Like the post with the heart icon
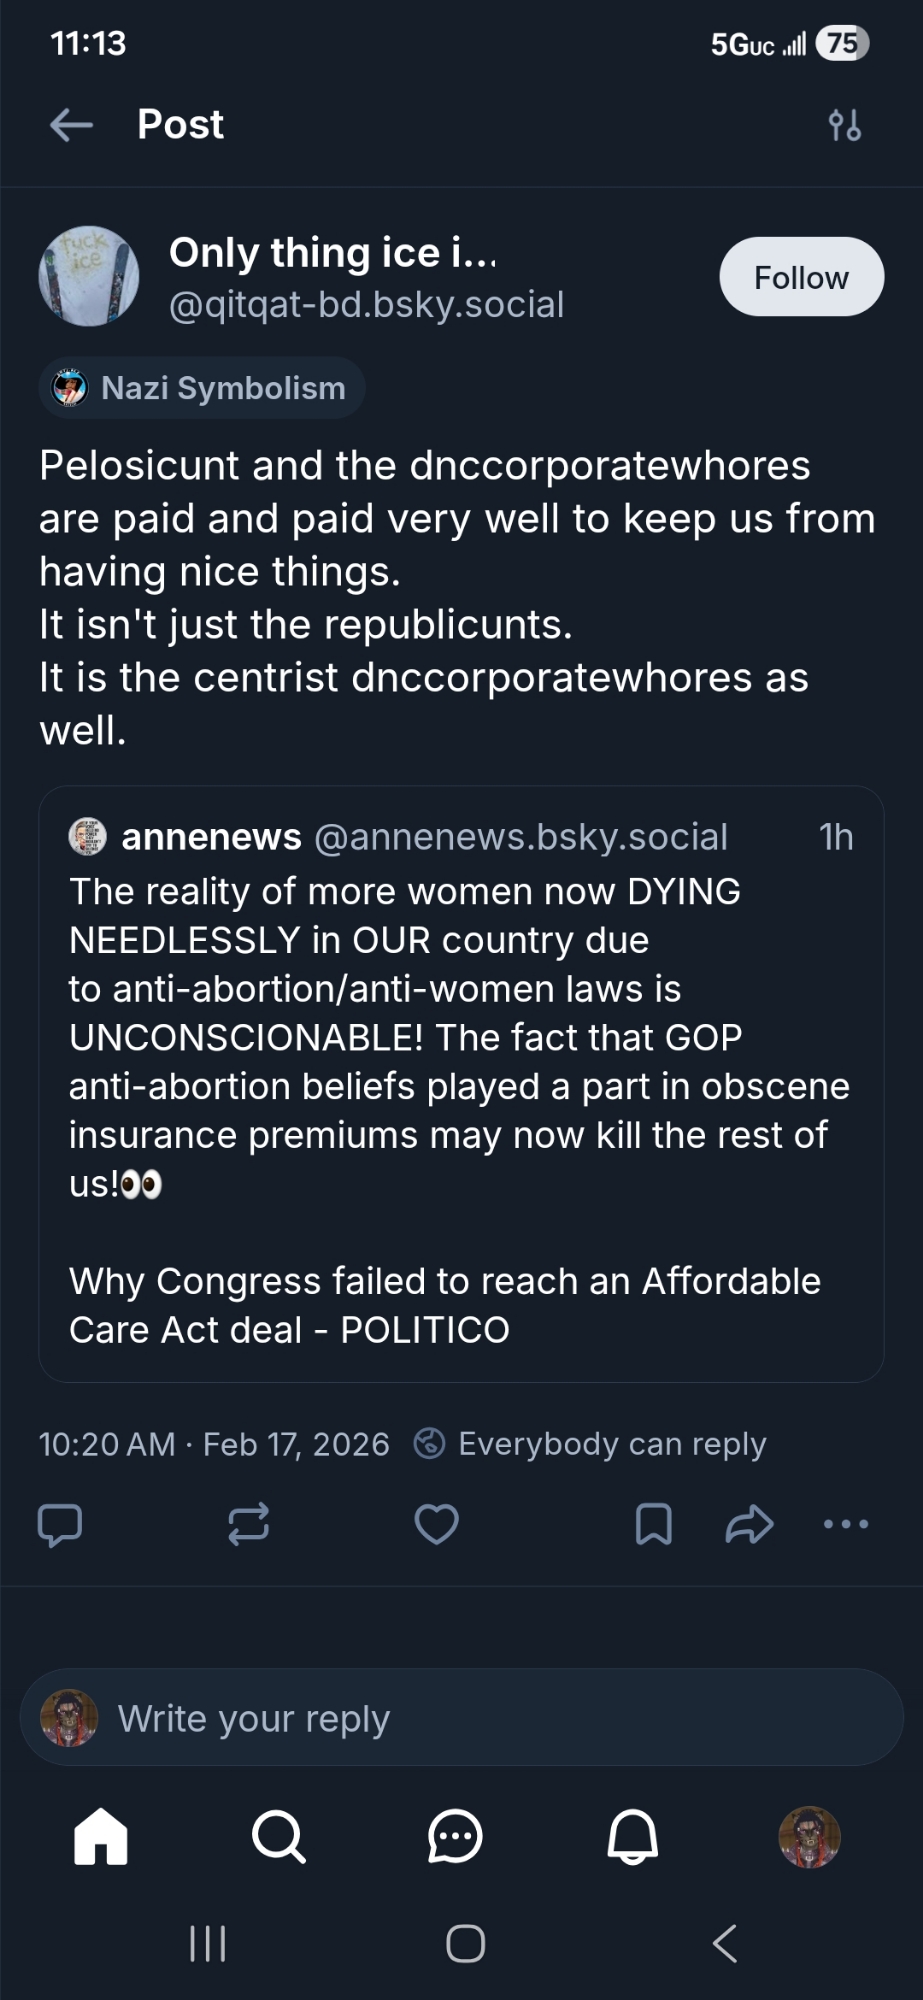This screenshot has width=923, height=2000. pyautogui.click(x=437, y=1525)
